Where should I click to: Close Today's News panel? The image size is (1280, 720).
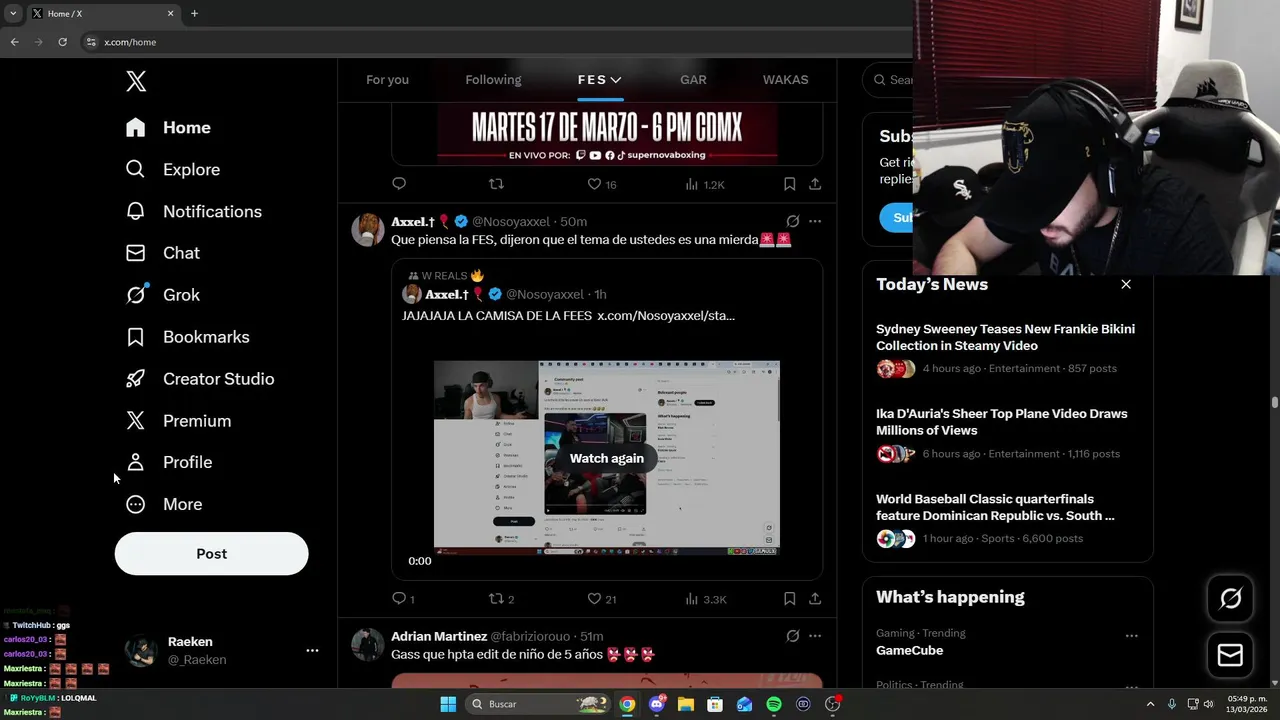(x=1126, y=284)
